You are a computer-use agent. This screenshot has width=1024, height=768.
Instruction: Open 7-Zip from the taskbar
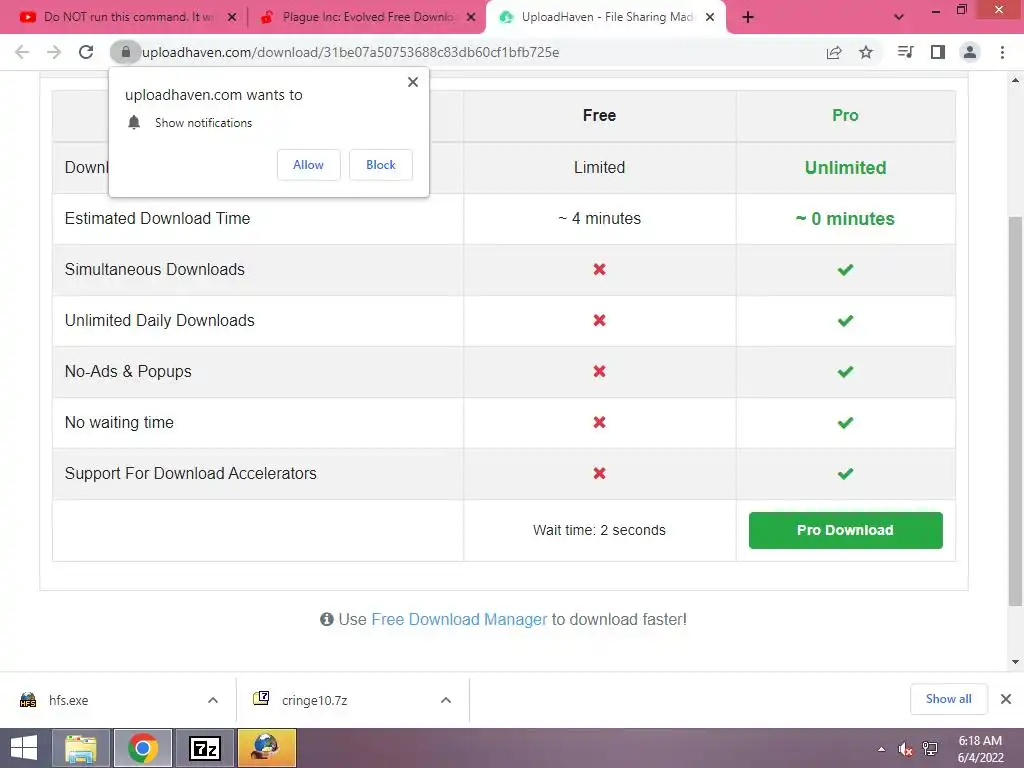[x=205, y=748]
